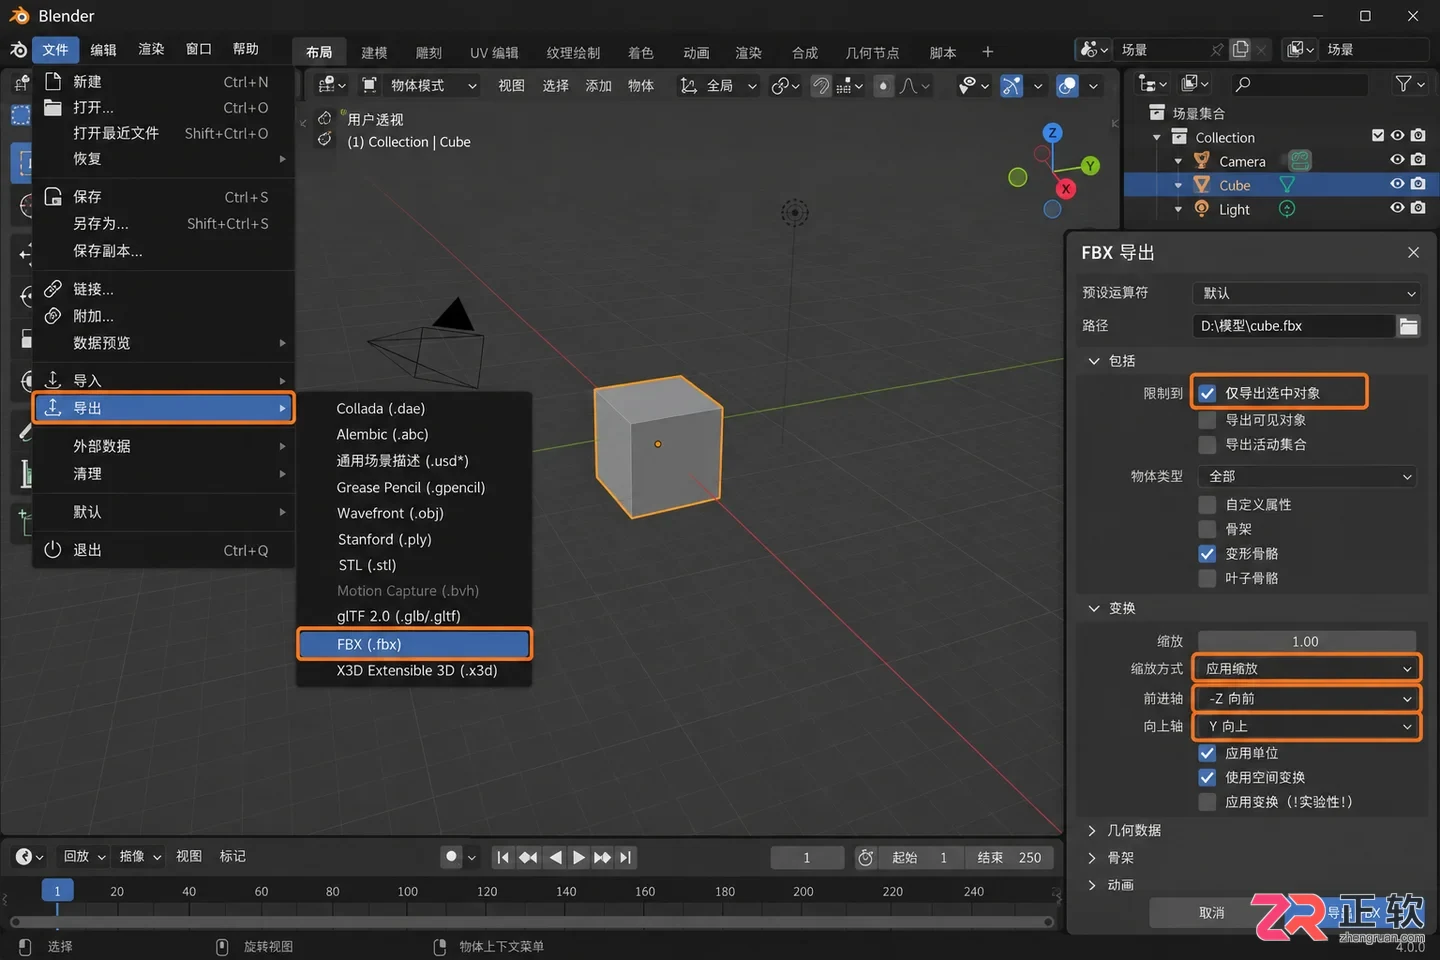The height and width of the screenshot is (960, 1440).
Task: Jump to the timeline end frame
Action: 626,857
